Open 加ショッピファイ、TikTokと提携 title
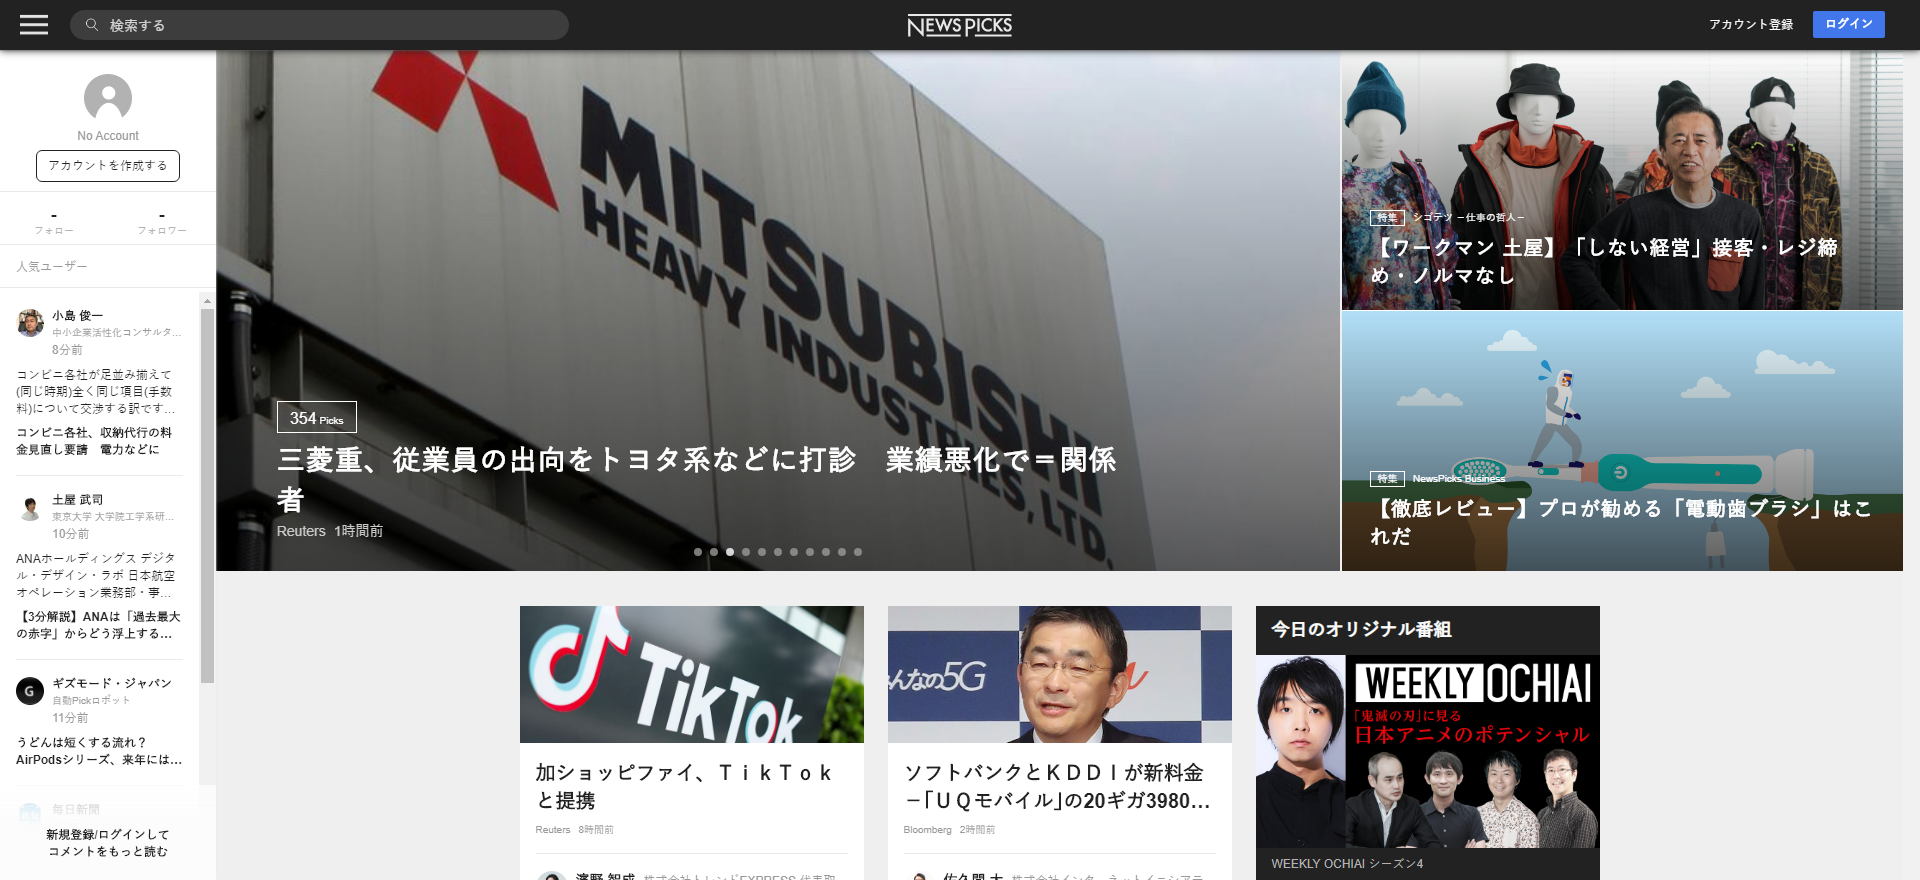This screenshot has height=880, width=1920. (x=685, y=786)
